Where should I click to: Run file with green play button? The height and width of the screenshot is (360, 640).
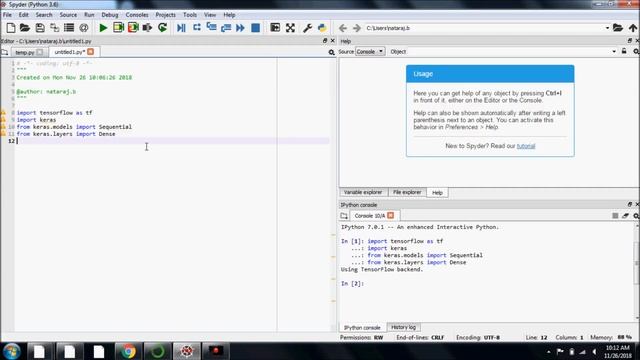[103, 28]
